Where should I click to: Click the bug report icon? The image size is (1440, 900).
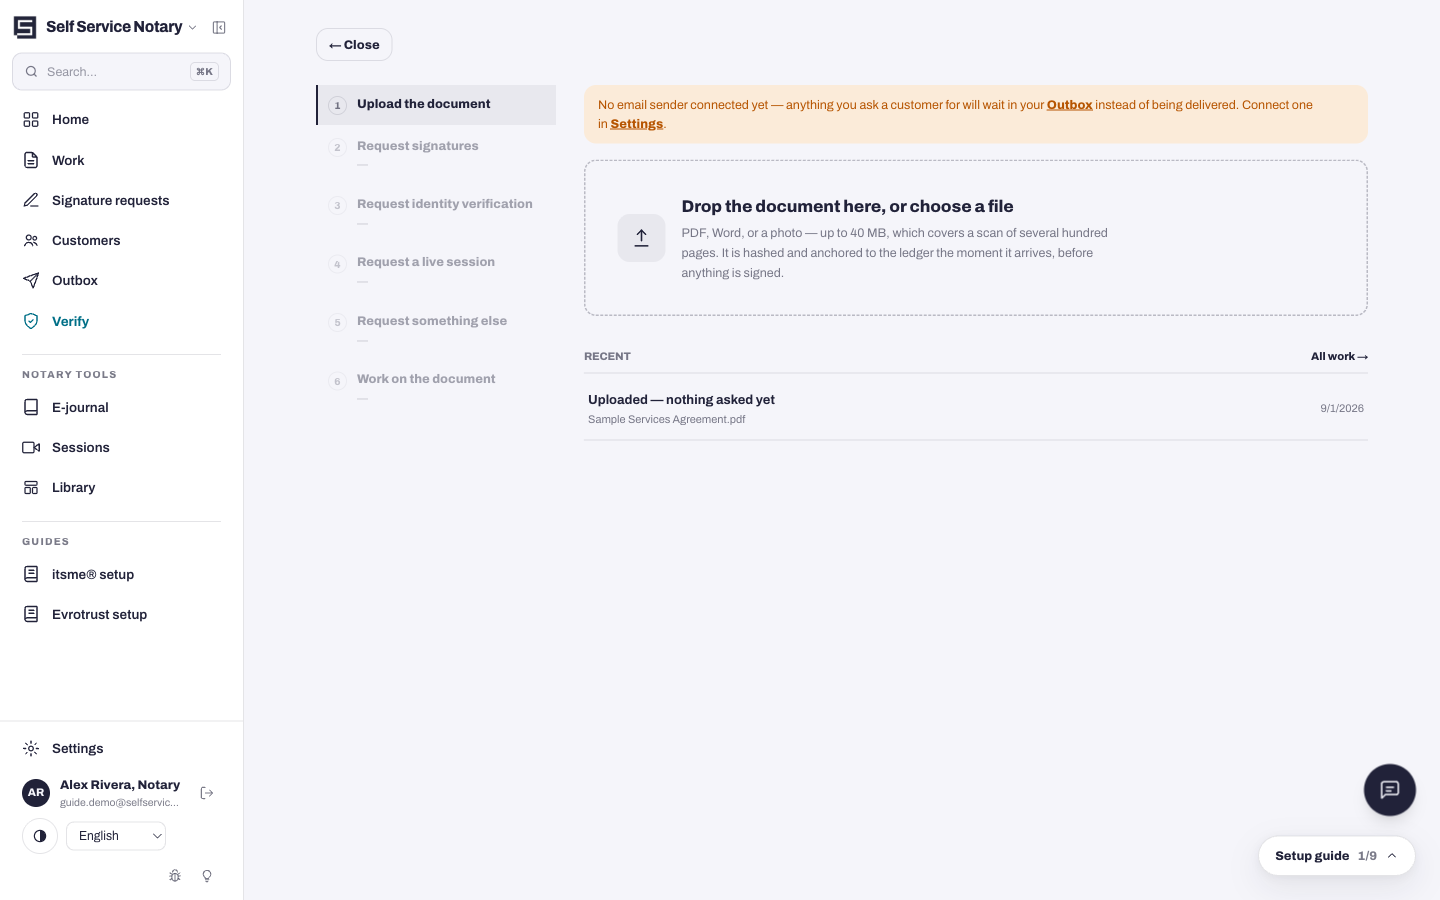[x=175, y=876]
